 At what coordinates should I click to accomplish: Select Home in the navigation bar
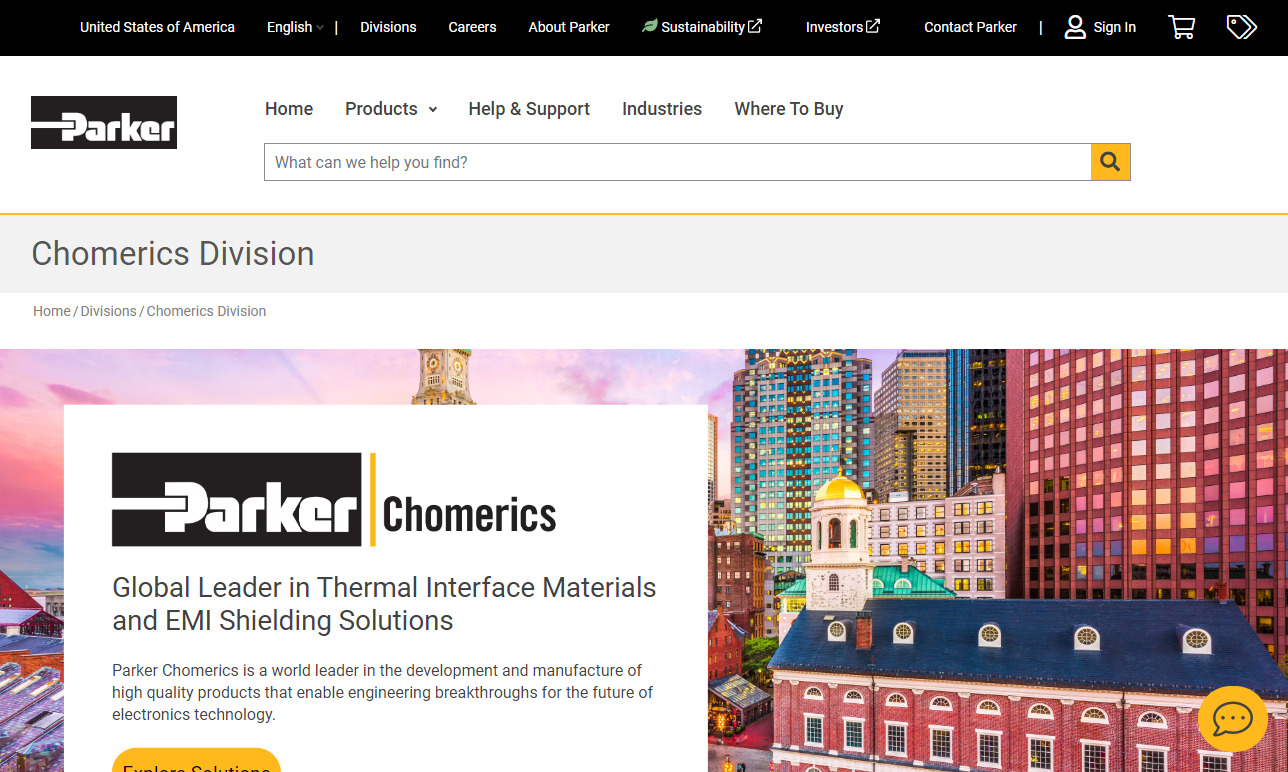click(x=288, y=109)
